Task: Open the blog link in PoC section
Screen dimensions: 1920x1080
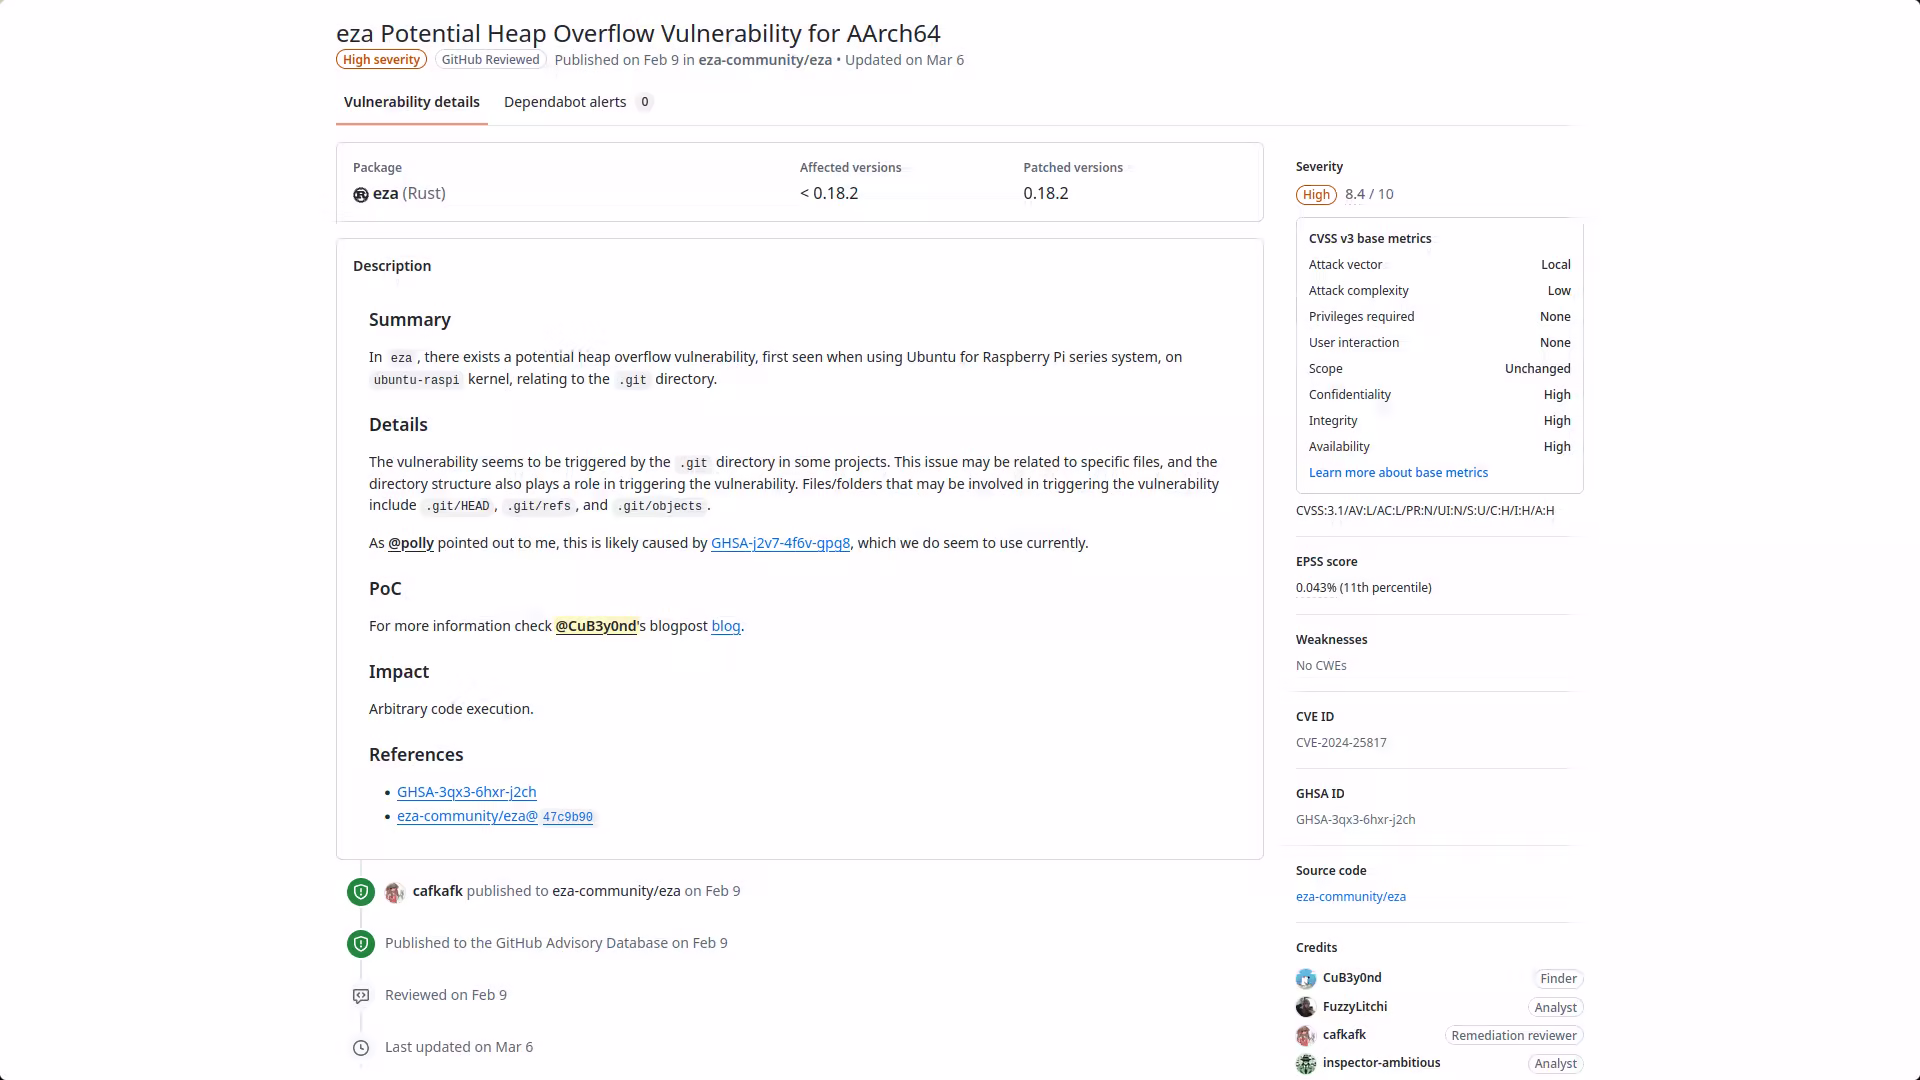Action: (x=726, y=626)
